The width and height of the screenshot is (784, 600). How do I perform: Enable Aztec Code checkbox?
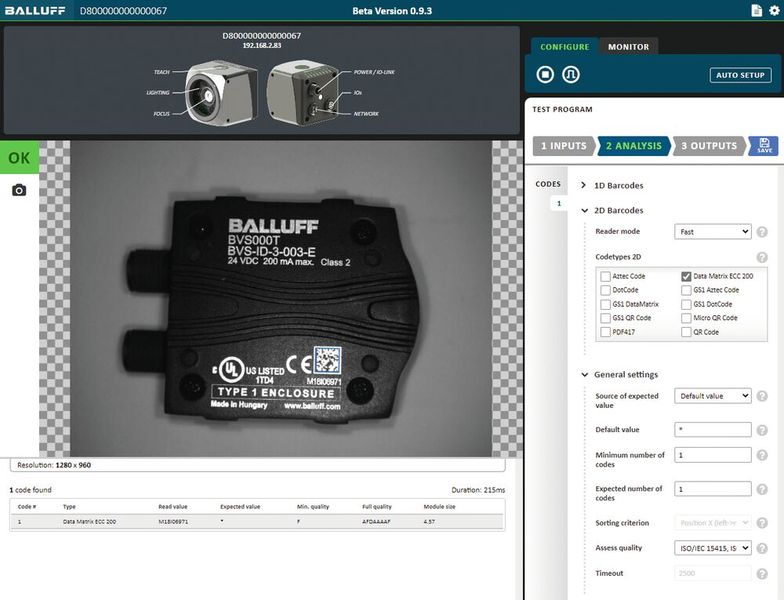click(x=606, y=276)
